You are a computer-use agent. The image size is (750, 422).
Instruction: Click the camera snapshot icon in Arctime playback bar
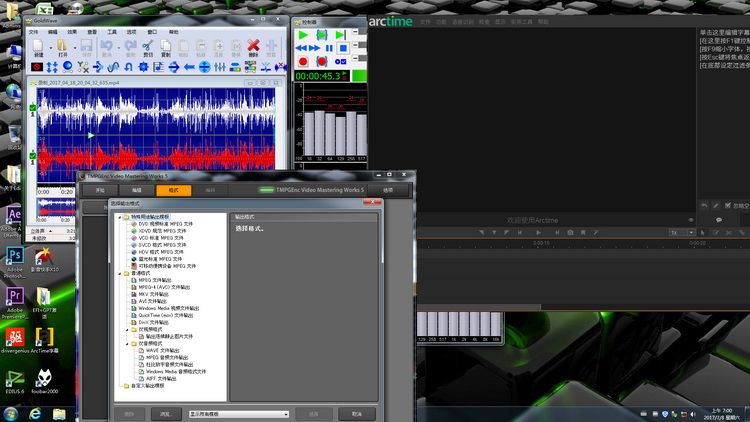coord(570,233)
